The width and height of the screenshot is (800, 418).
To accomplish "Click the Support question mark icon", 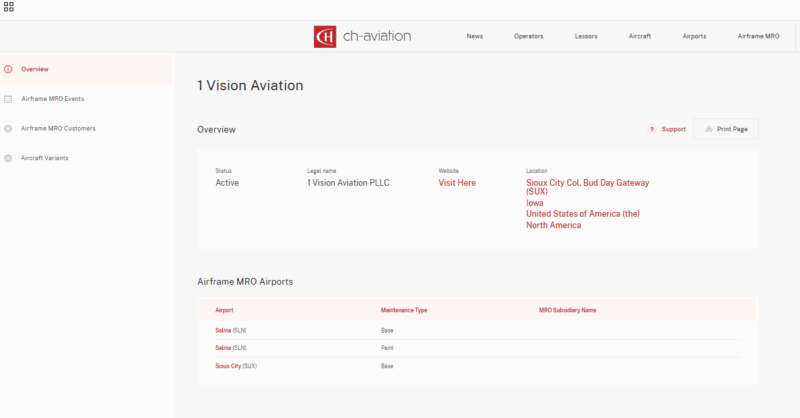I will coord(651,129).
